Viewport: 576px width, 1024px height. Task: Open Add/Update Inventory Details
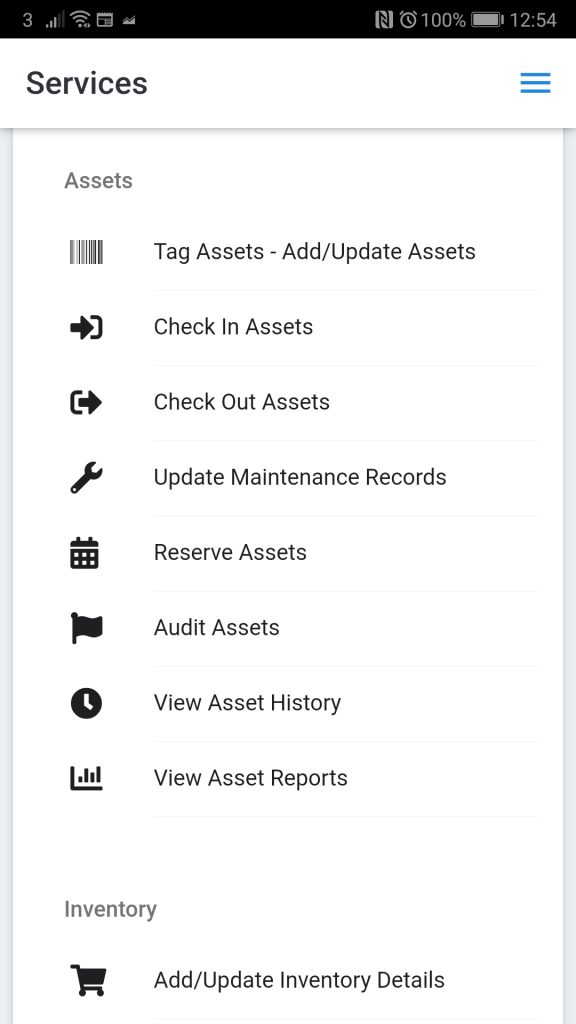(x=299, y=980)
